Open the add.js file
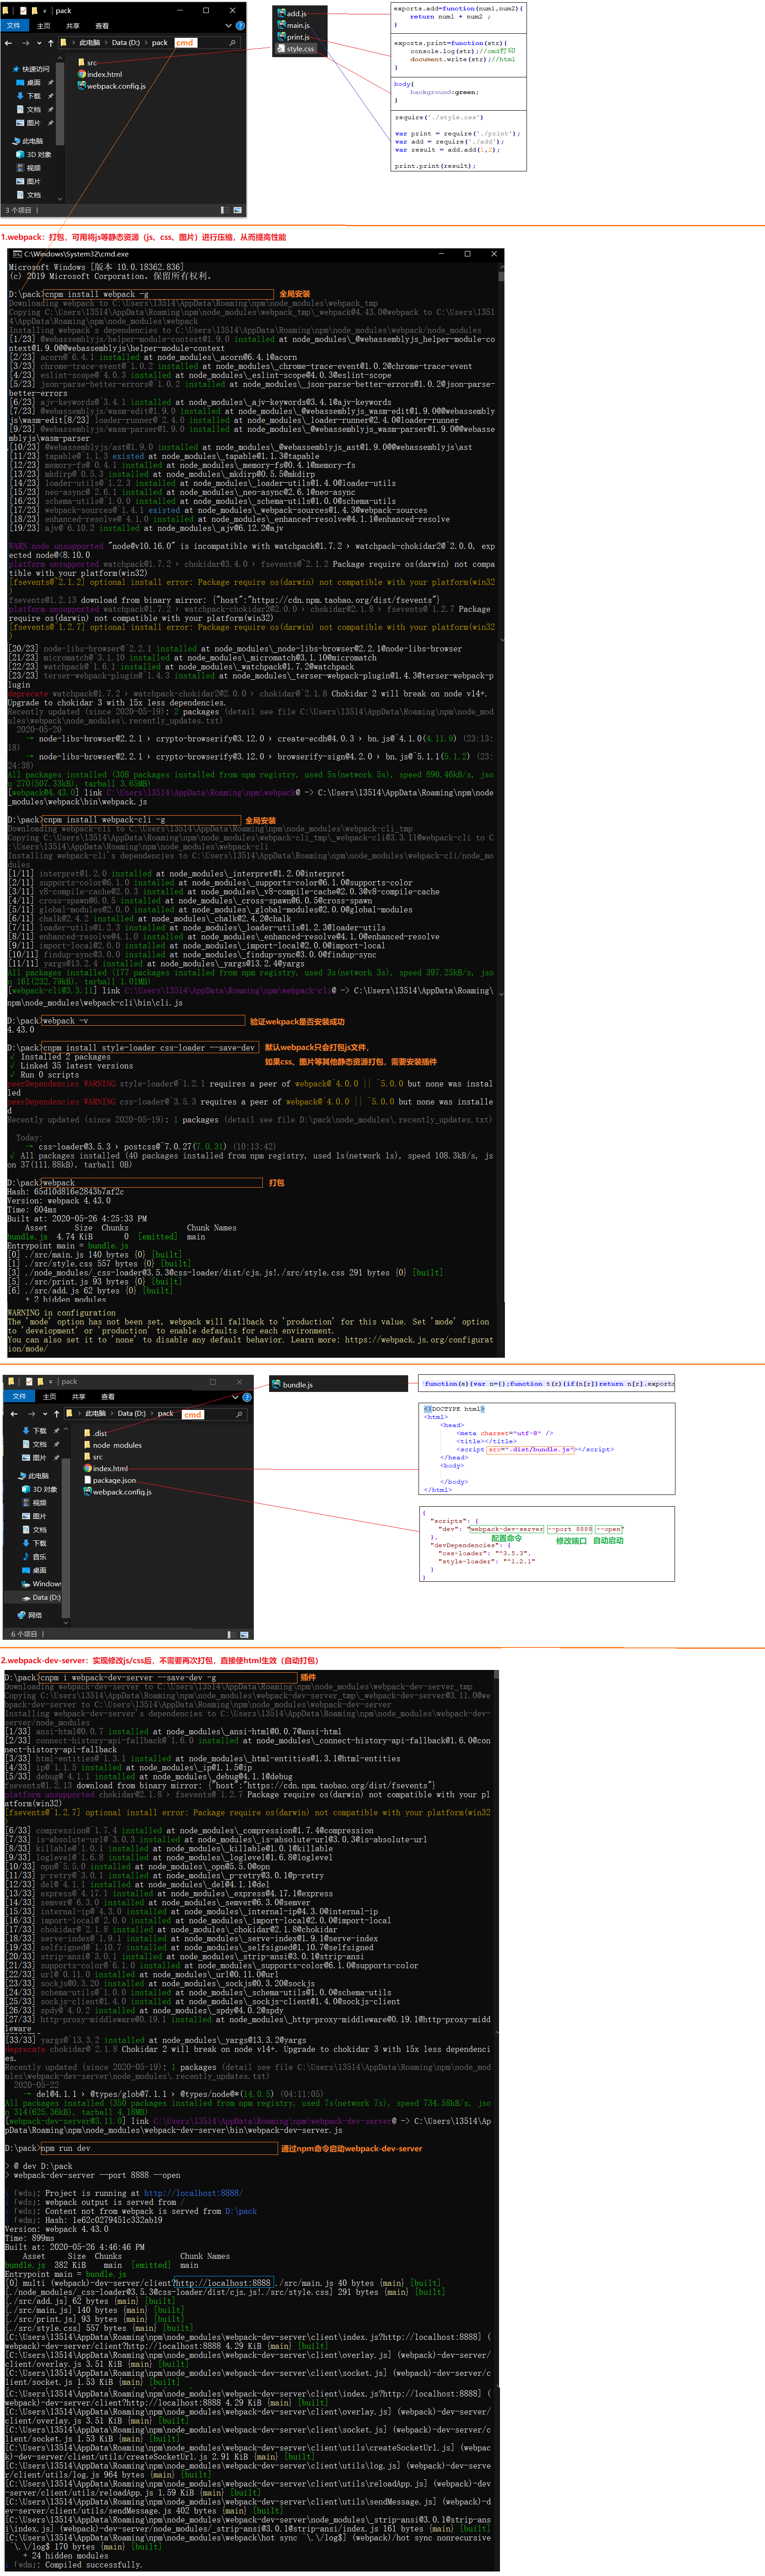Screen dimensions: 765x2576 pos(297,14)
